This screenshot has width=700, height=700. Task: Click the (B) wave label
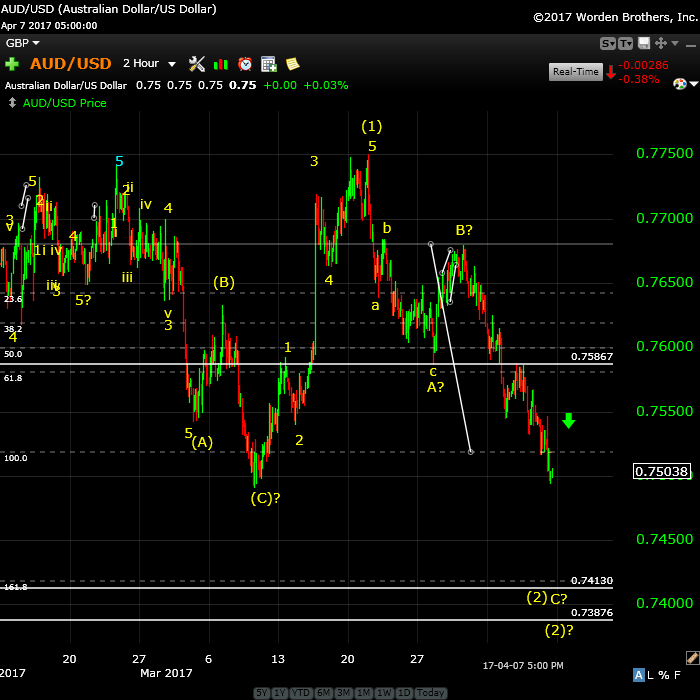click(x=224, y=283)
